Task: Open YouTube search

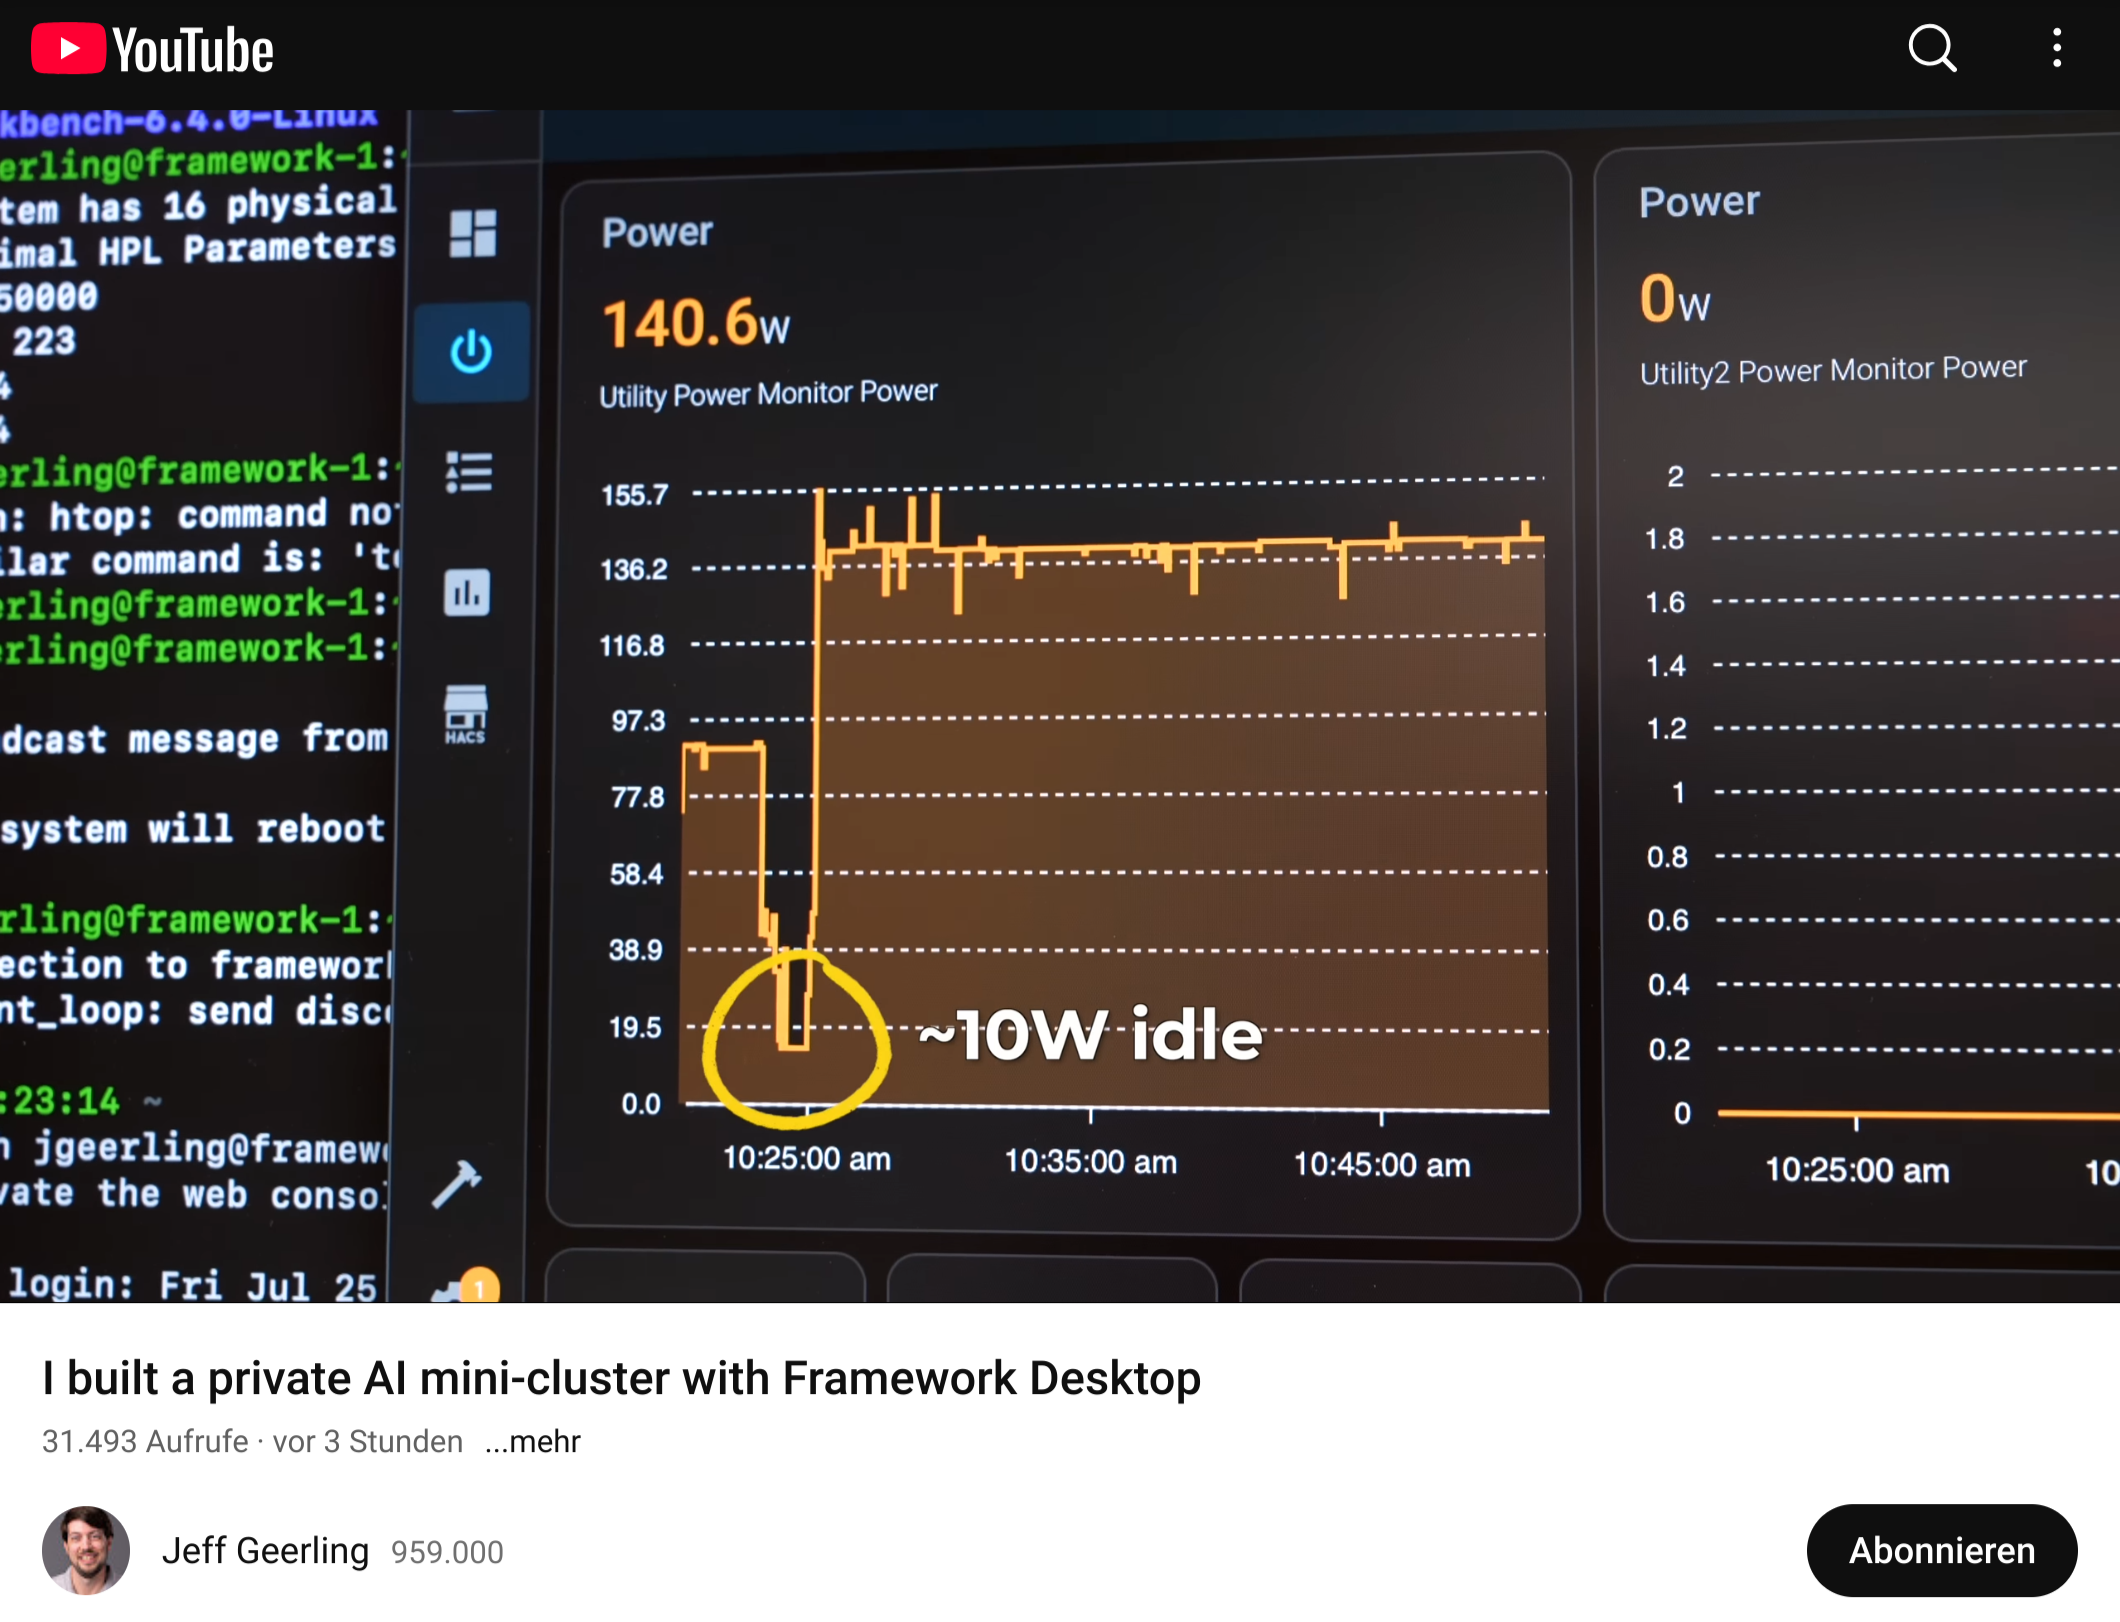Action: pyautogui.click(x=1931, y=48)
